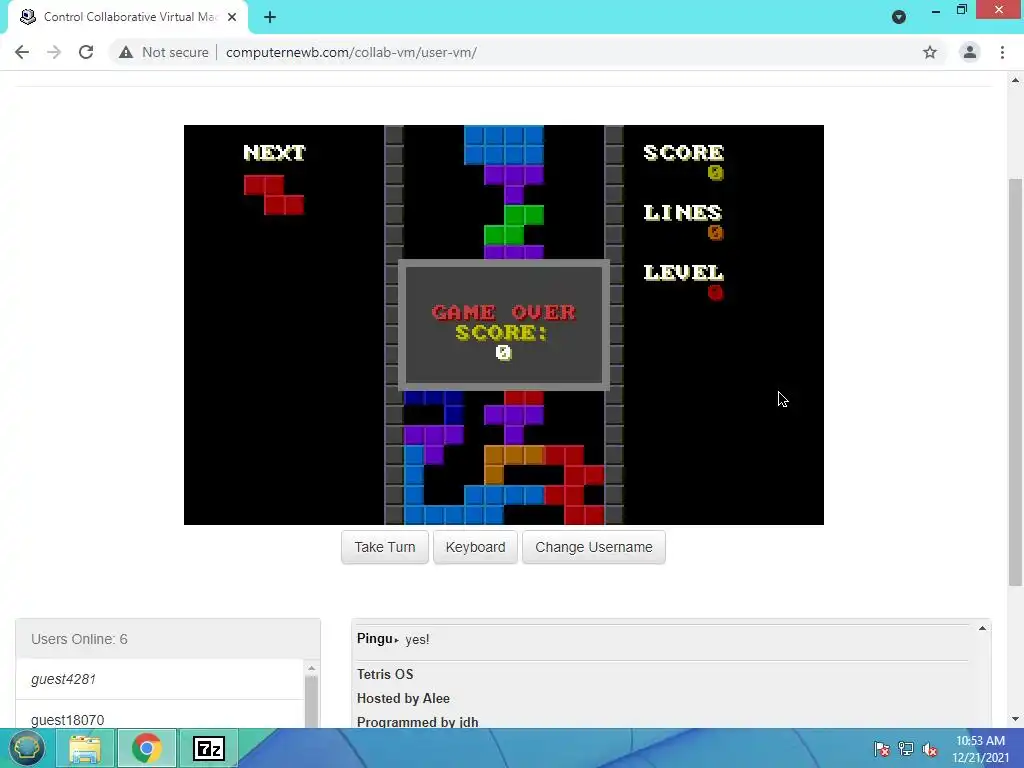Click the users list scrollbar thumb

pyautogui.click(x=312, y=701)
